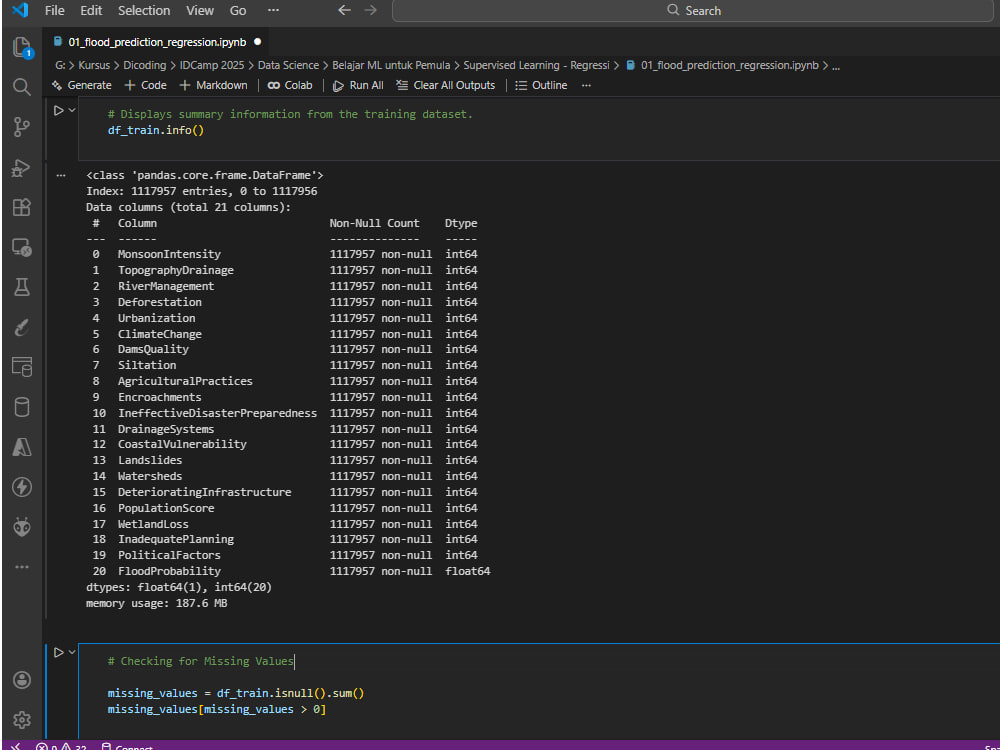
Task: Run the df_train.info() cell
Action: tap(58, 110)
